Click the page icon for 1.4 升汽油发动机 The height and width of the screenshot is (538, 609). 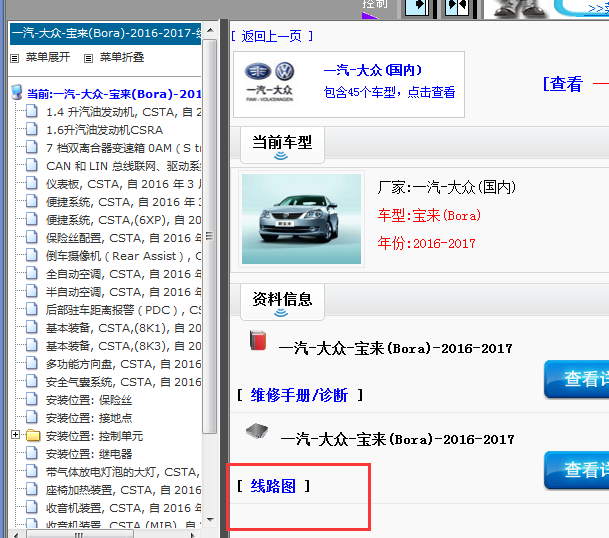[x=32, y=111]
